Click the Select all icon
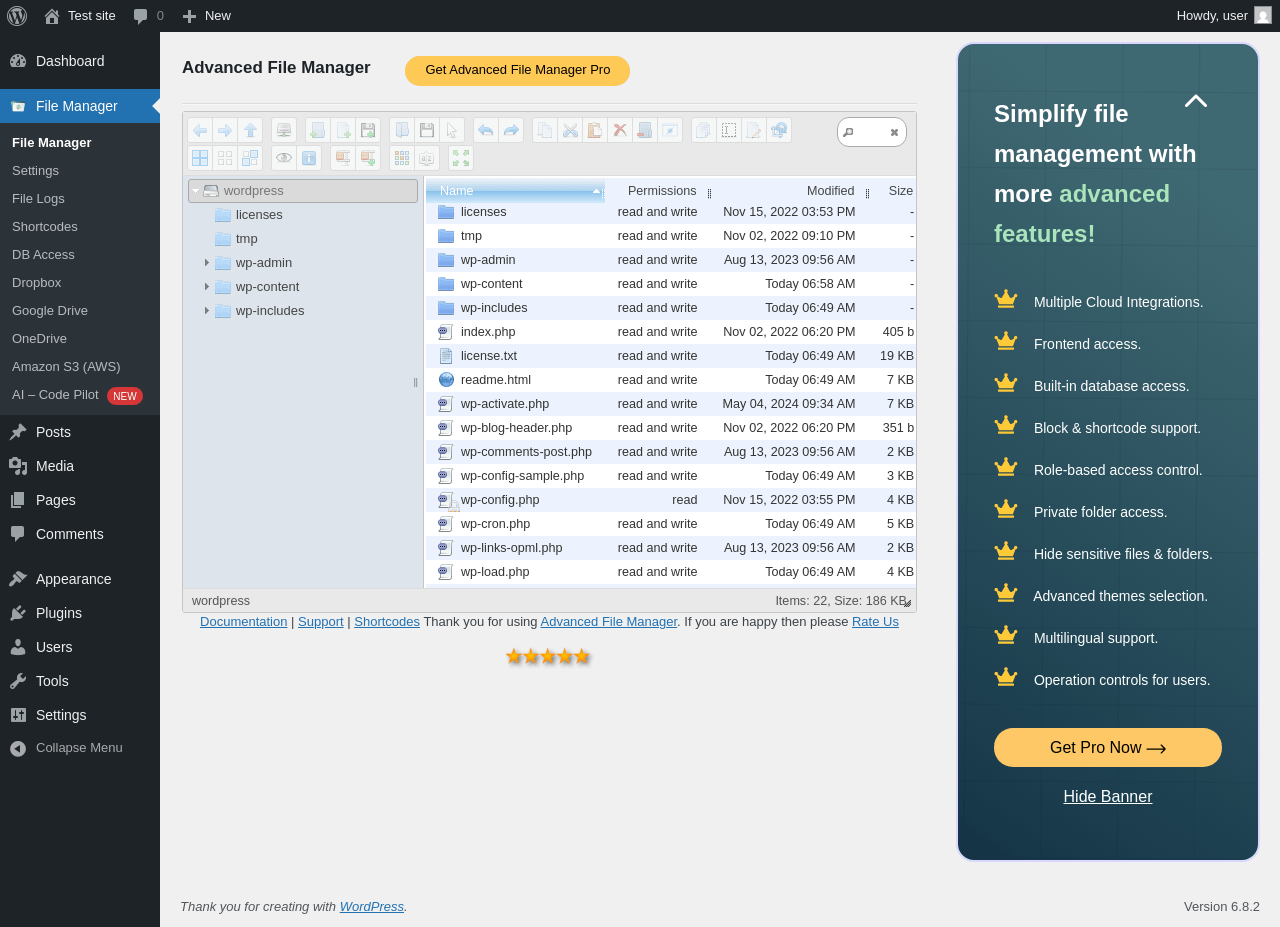This screenshot has height=927, width=1280. 200,158
